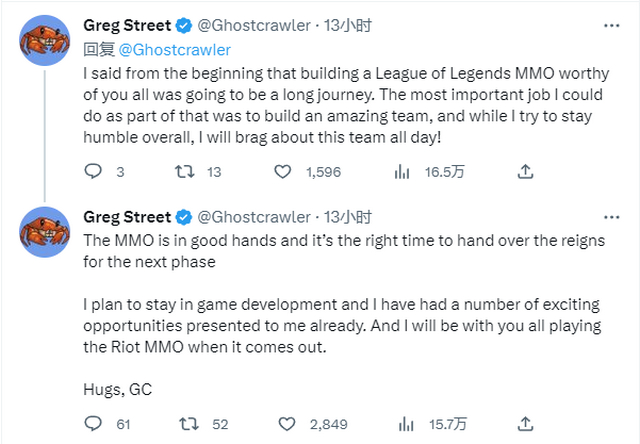Retweet the first tweet with 13 retweets

(x=184, y=171)
